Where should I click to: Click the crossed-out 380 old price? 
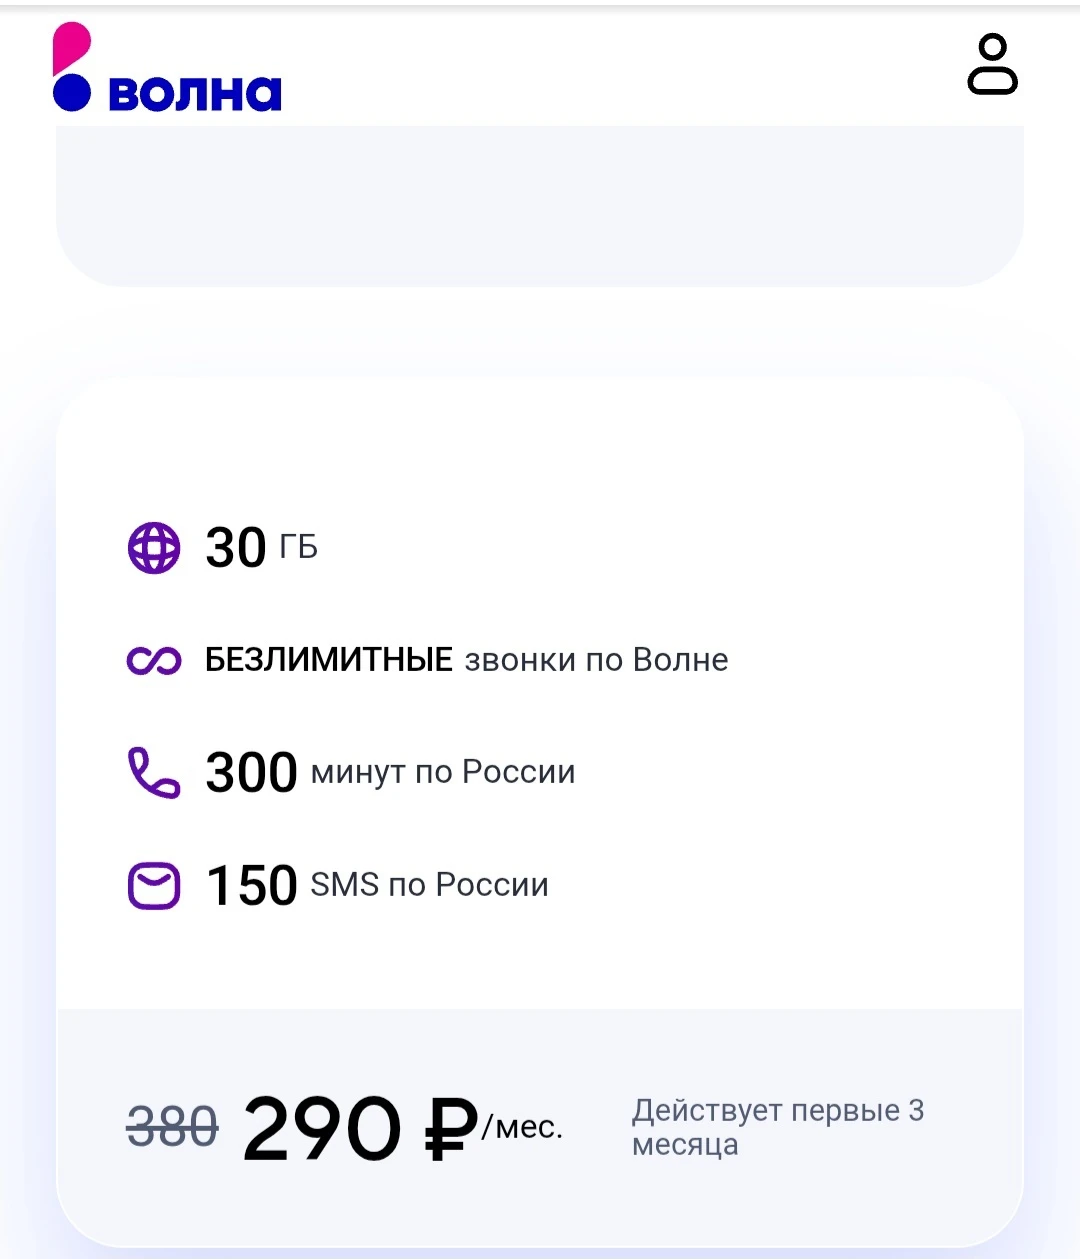pyautogui.click(x=172, y=1128)
